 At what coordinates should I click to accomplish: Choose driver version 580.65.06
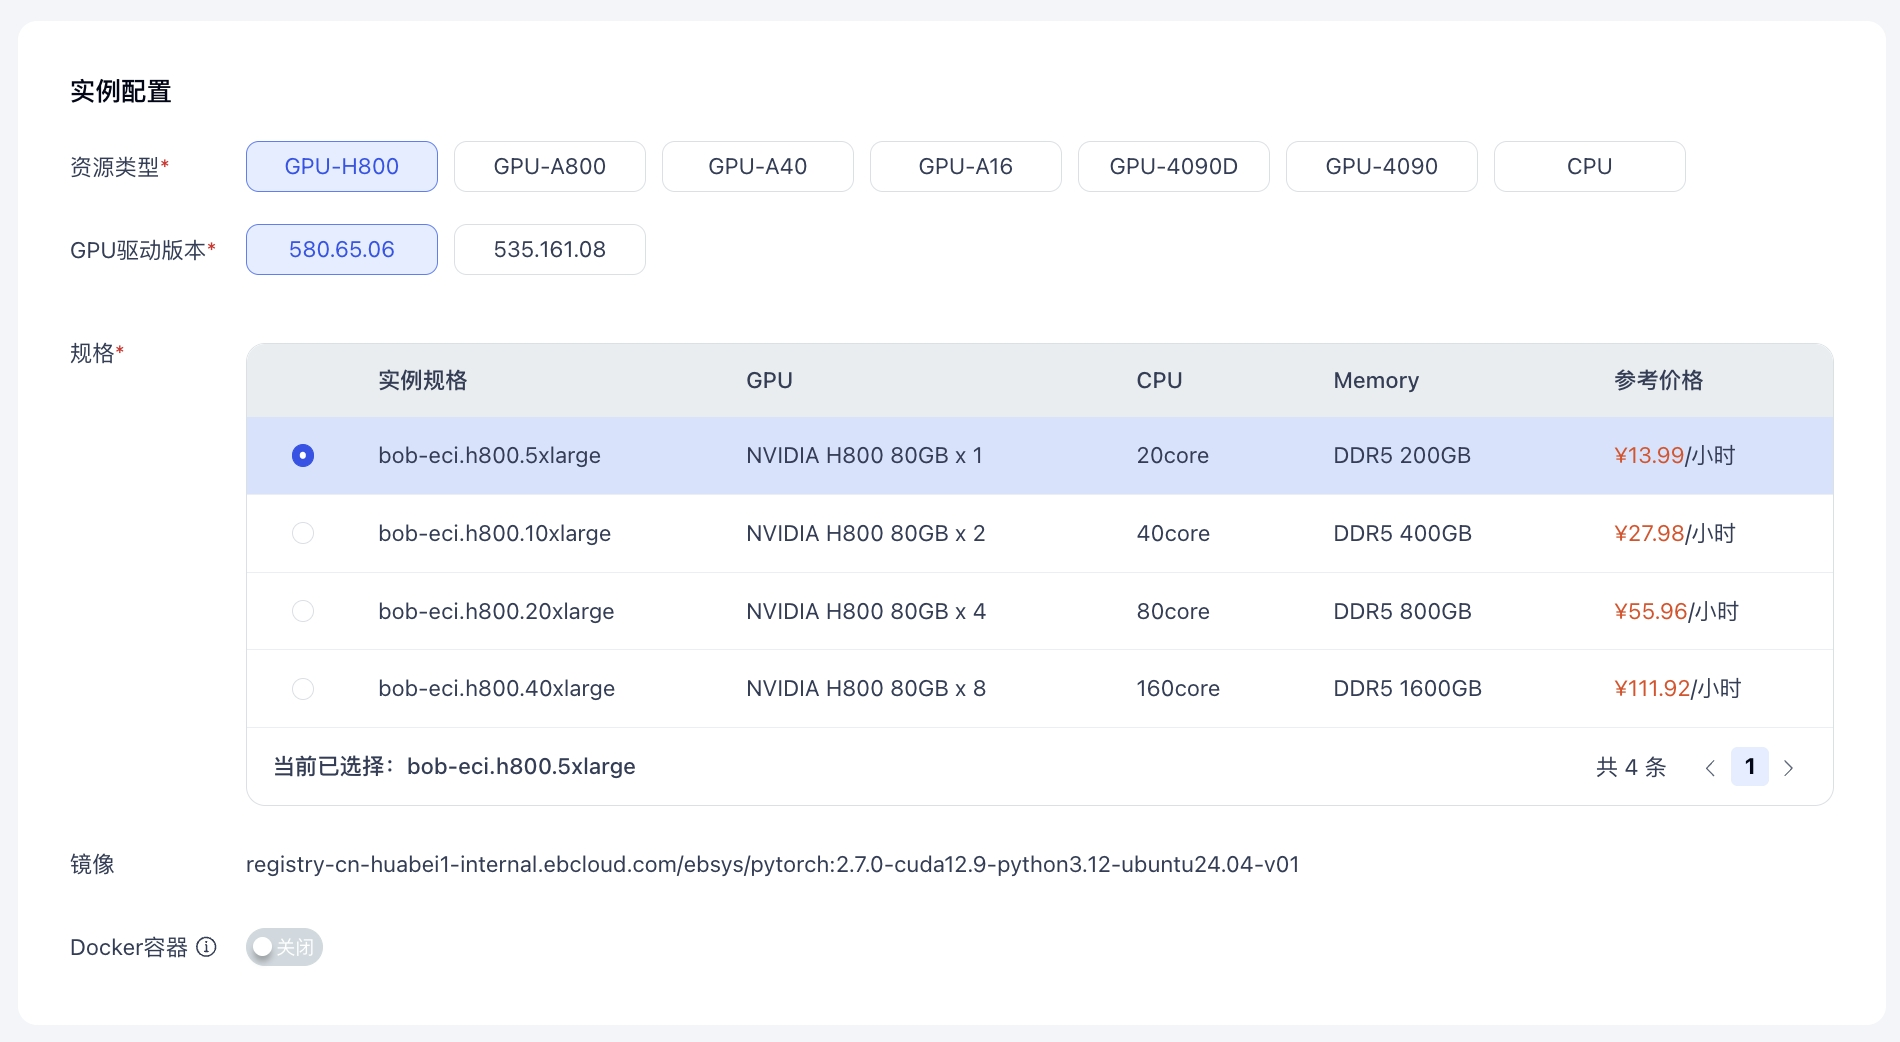pyautogui.click(x=342, y=250)
